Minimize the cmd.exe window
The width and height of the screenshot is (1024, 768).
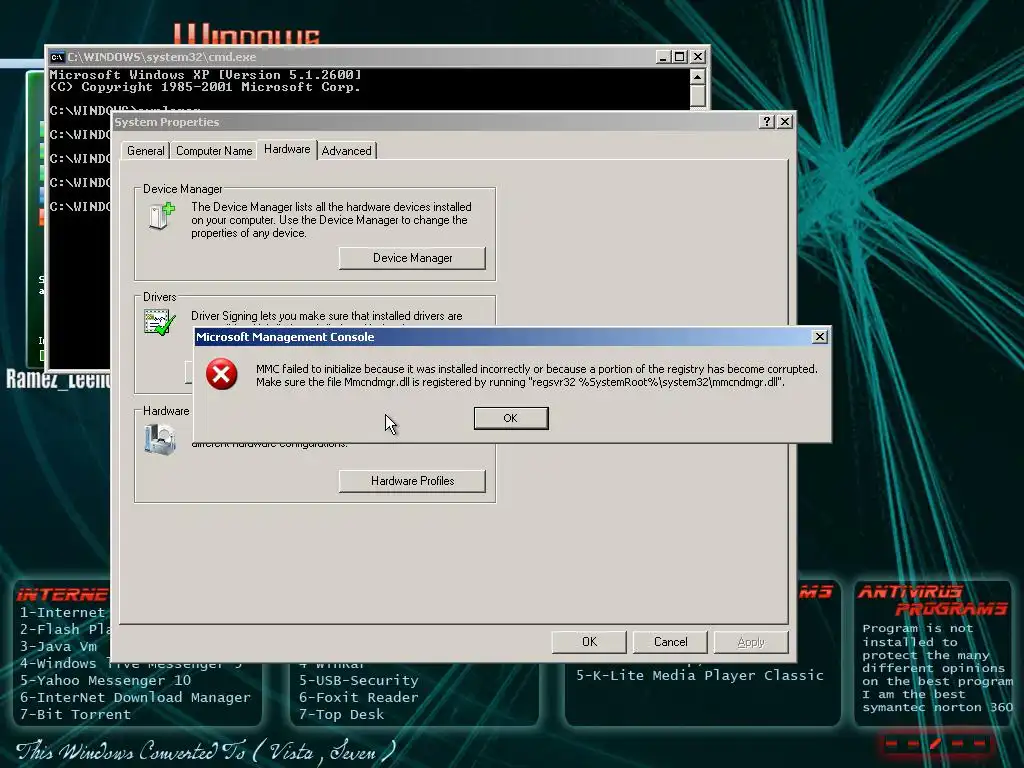pos(663,57)
